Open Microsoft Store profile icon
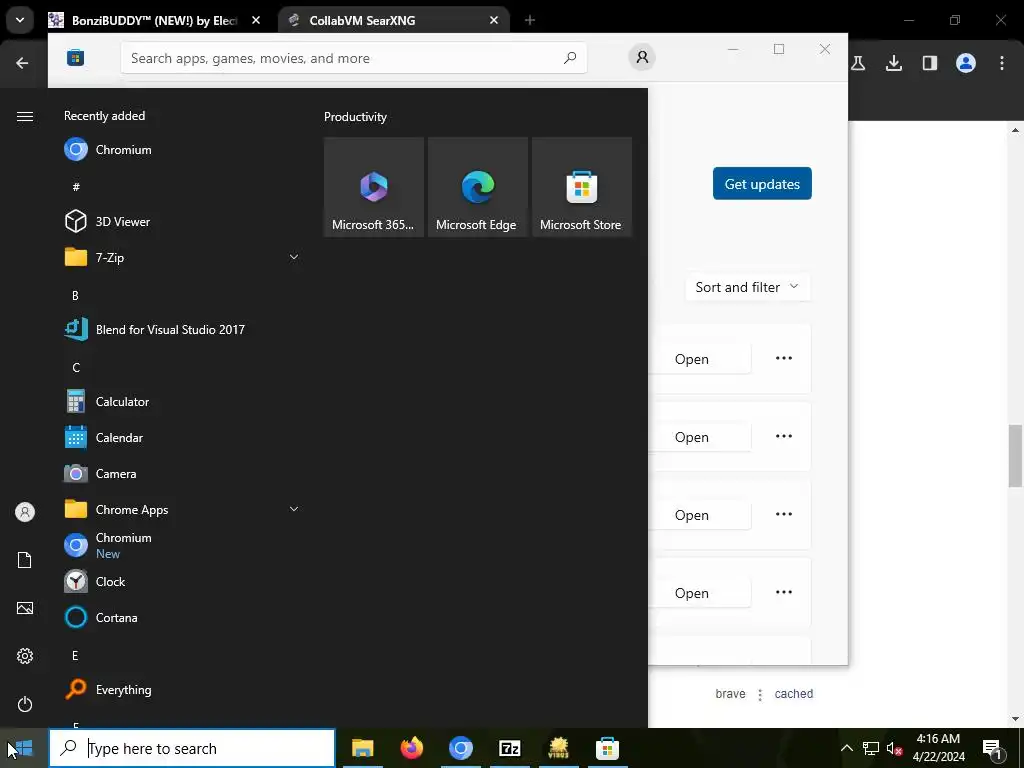This screenshot has height=768, width=1024. click(642, 57)
